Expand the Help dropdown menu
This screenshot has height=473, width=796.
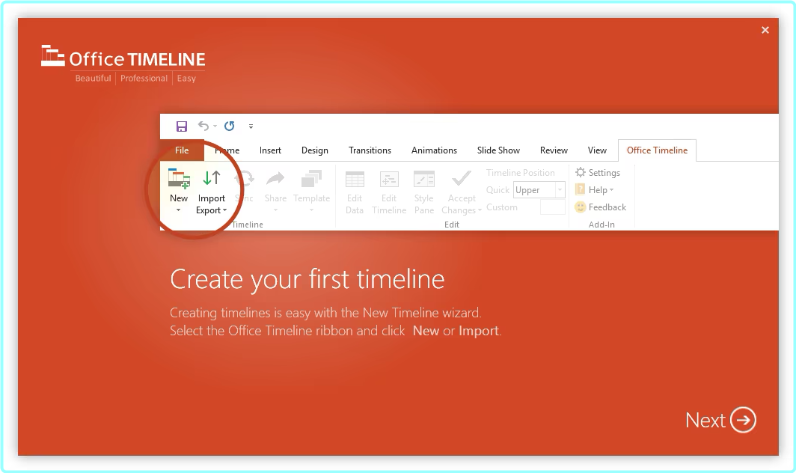(601, 190)
